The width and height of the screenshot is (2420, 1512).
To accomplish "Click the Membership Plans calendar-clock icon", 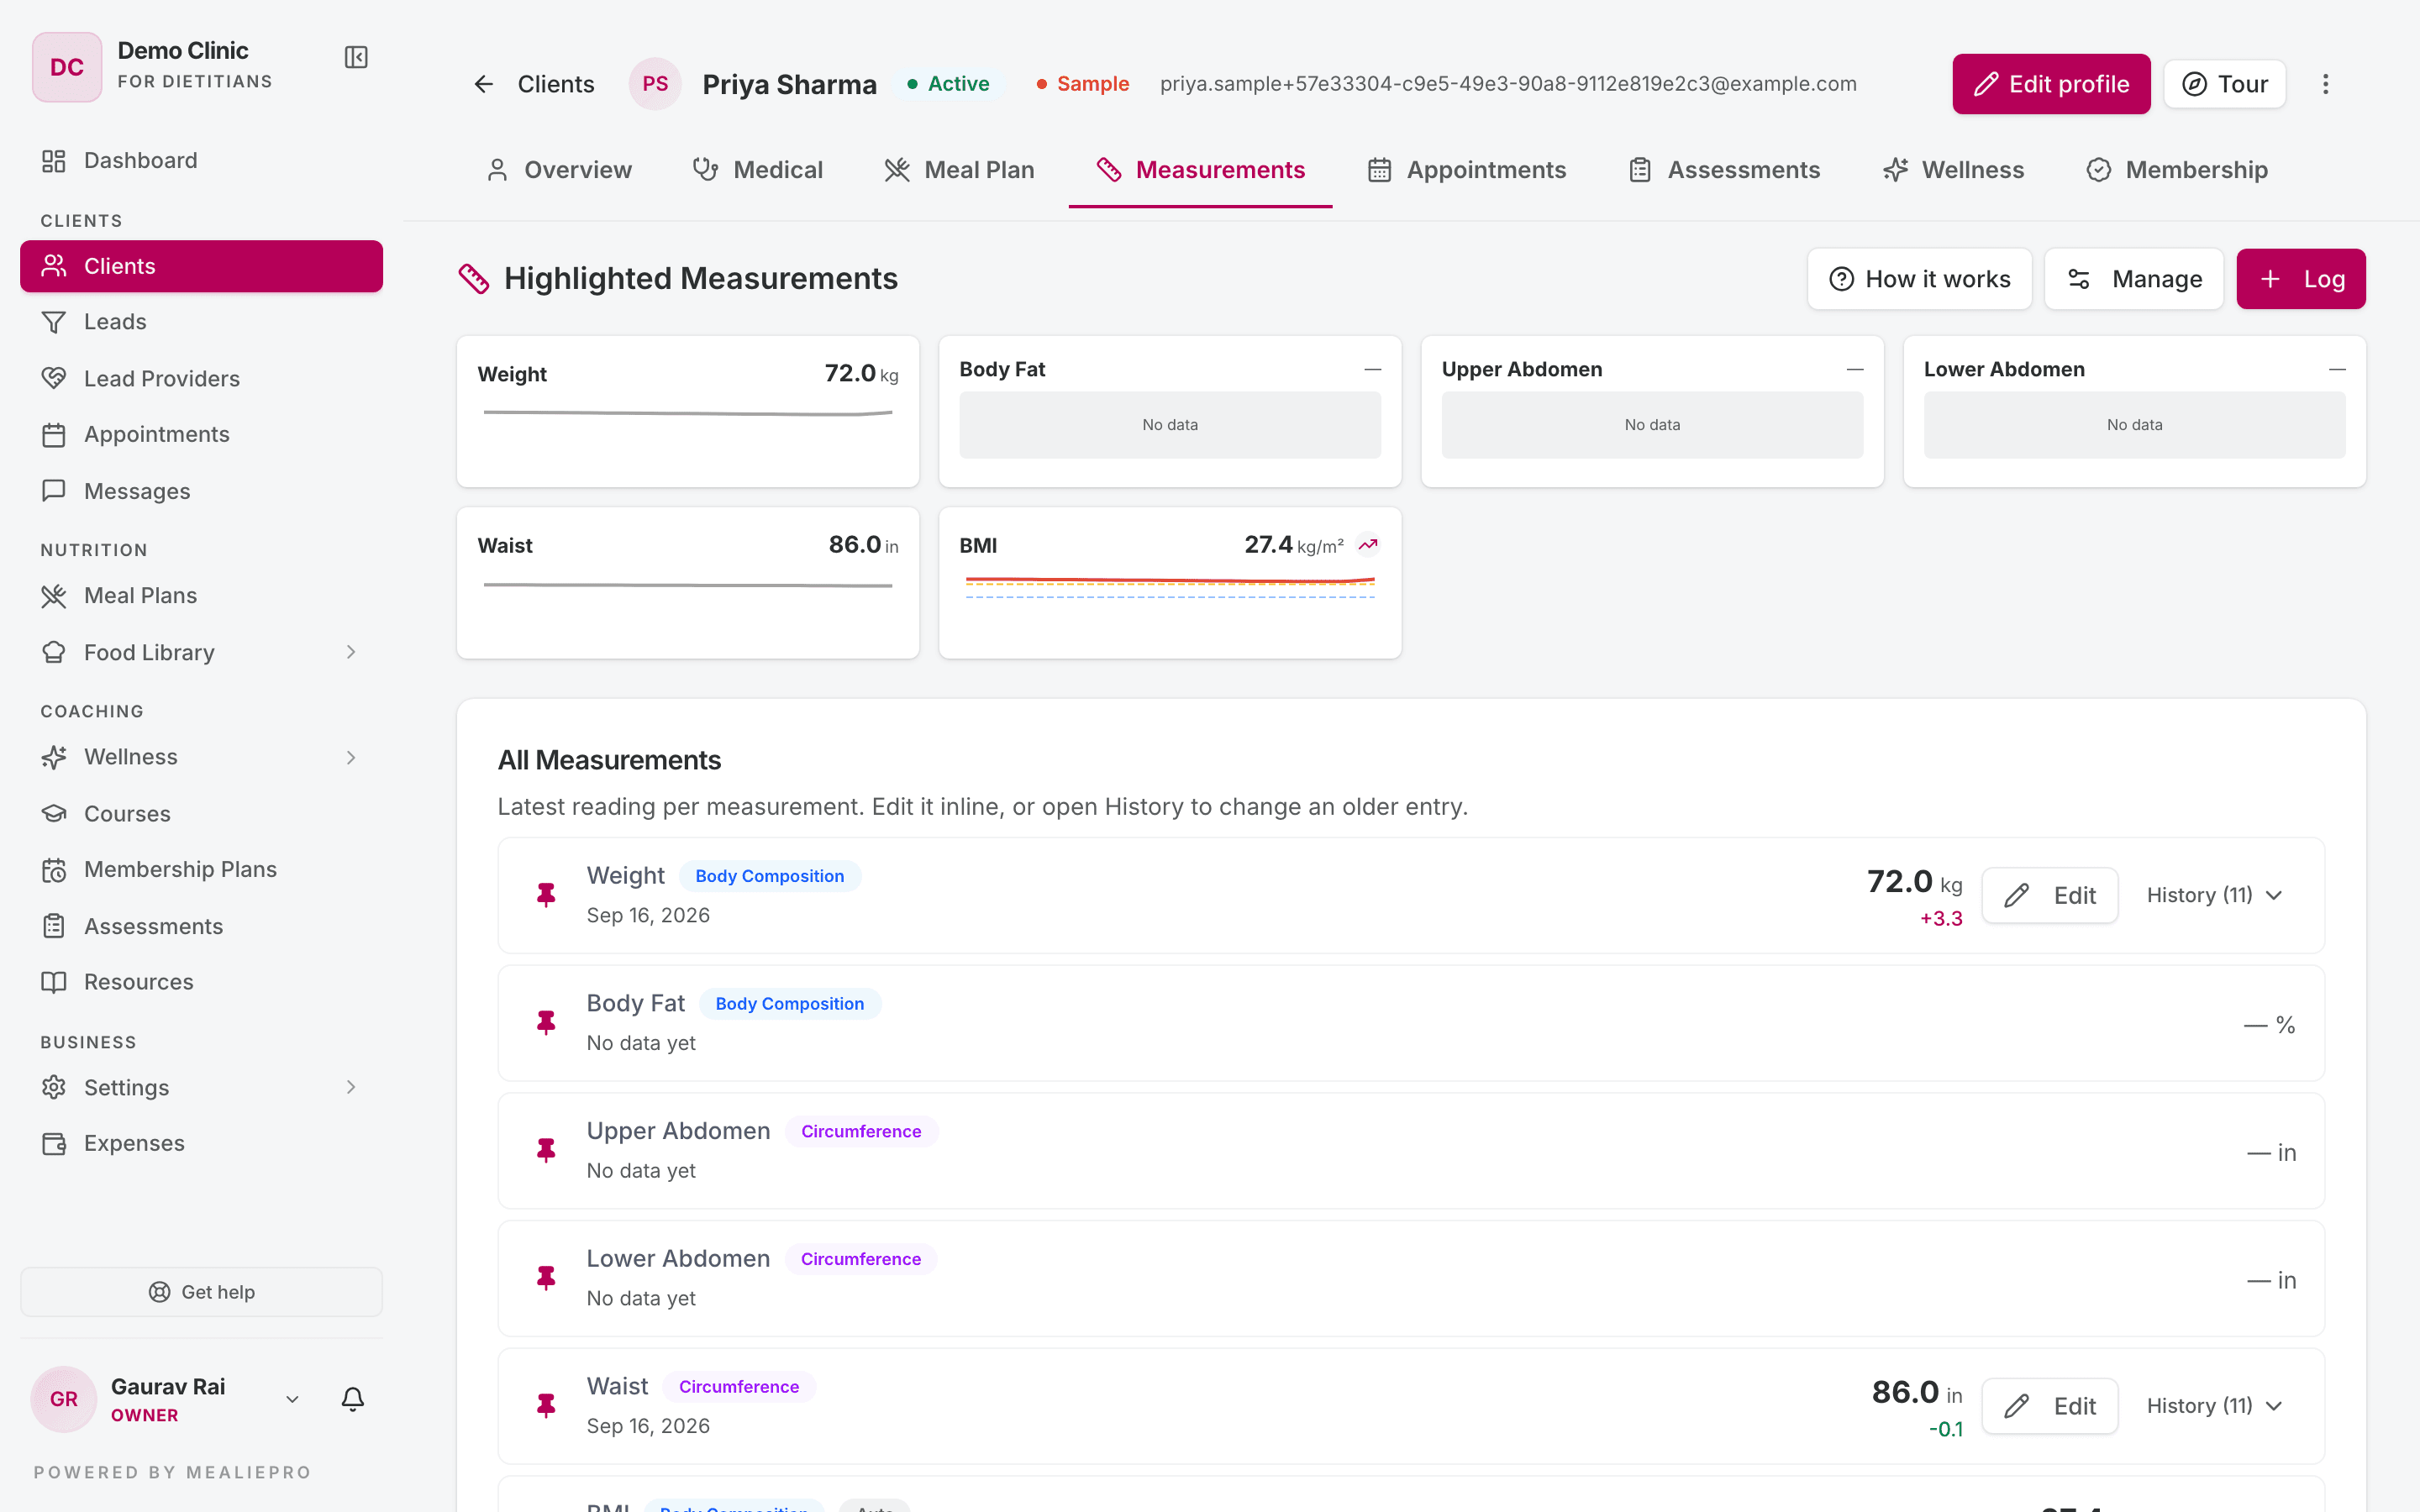I will pyautogui.click(x=54, y=870).
